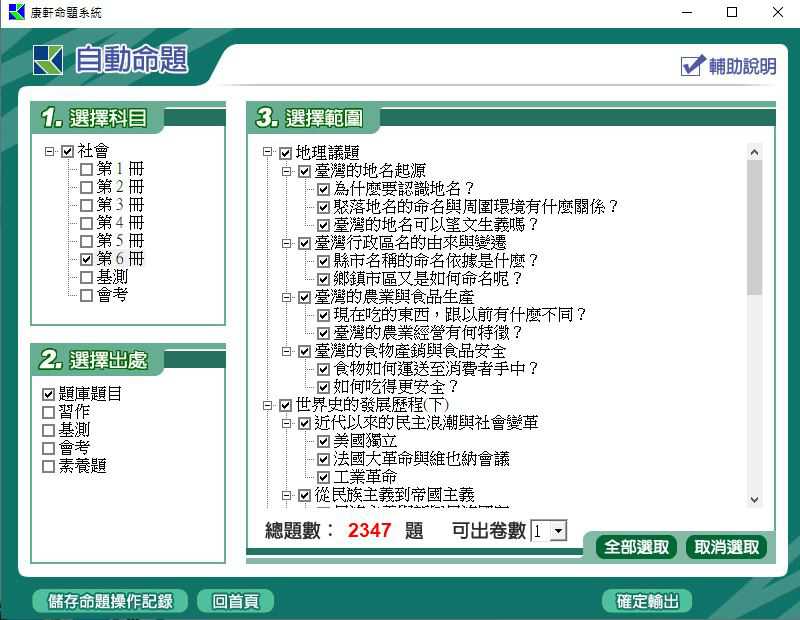The image size is (800, 620).
Task: Click the 康軒命題系統 title bar app icon
Action: coord(16,12)
